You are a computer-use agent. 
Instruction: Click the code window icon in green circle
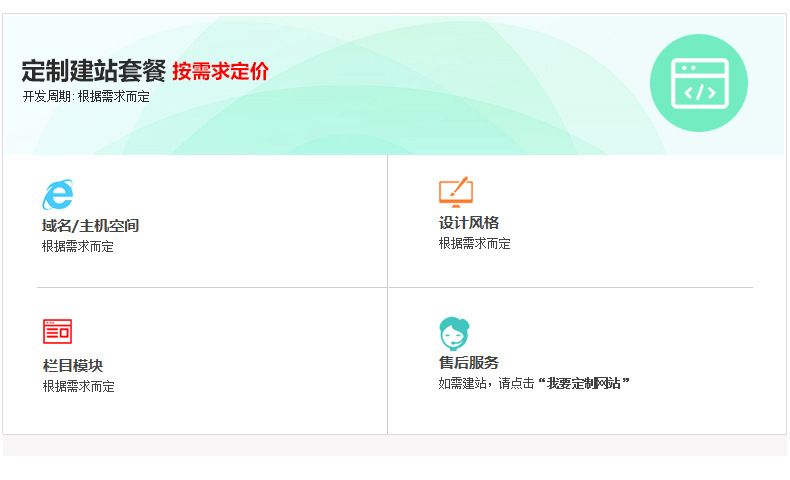(699, 83)
